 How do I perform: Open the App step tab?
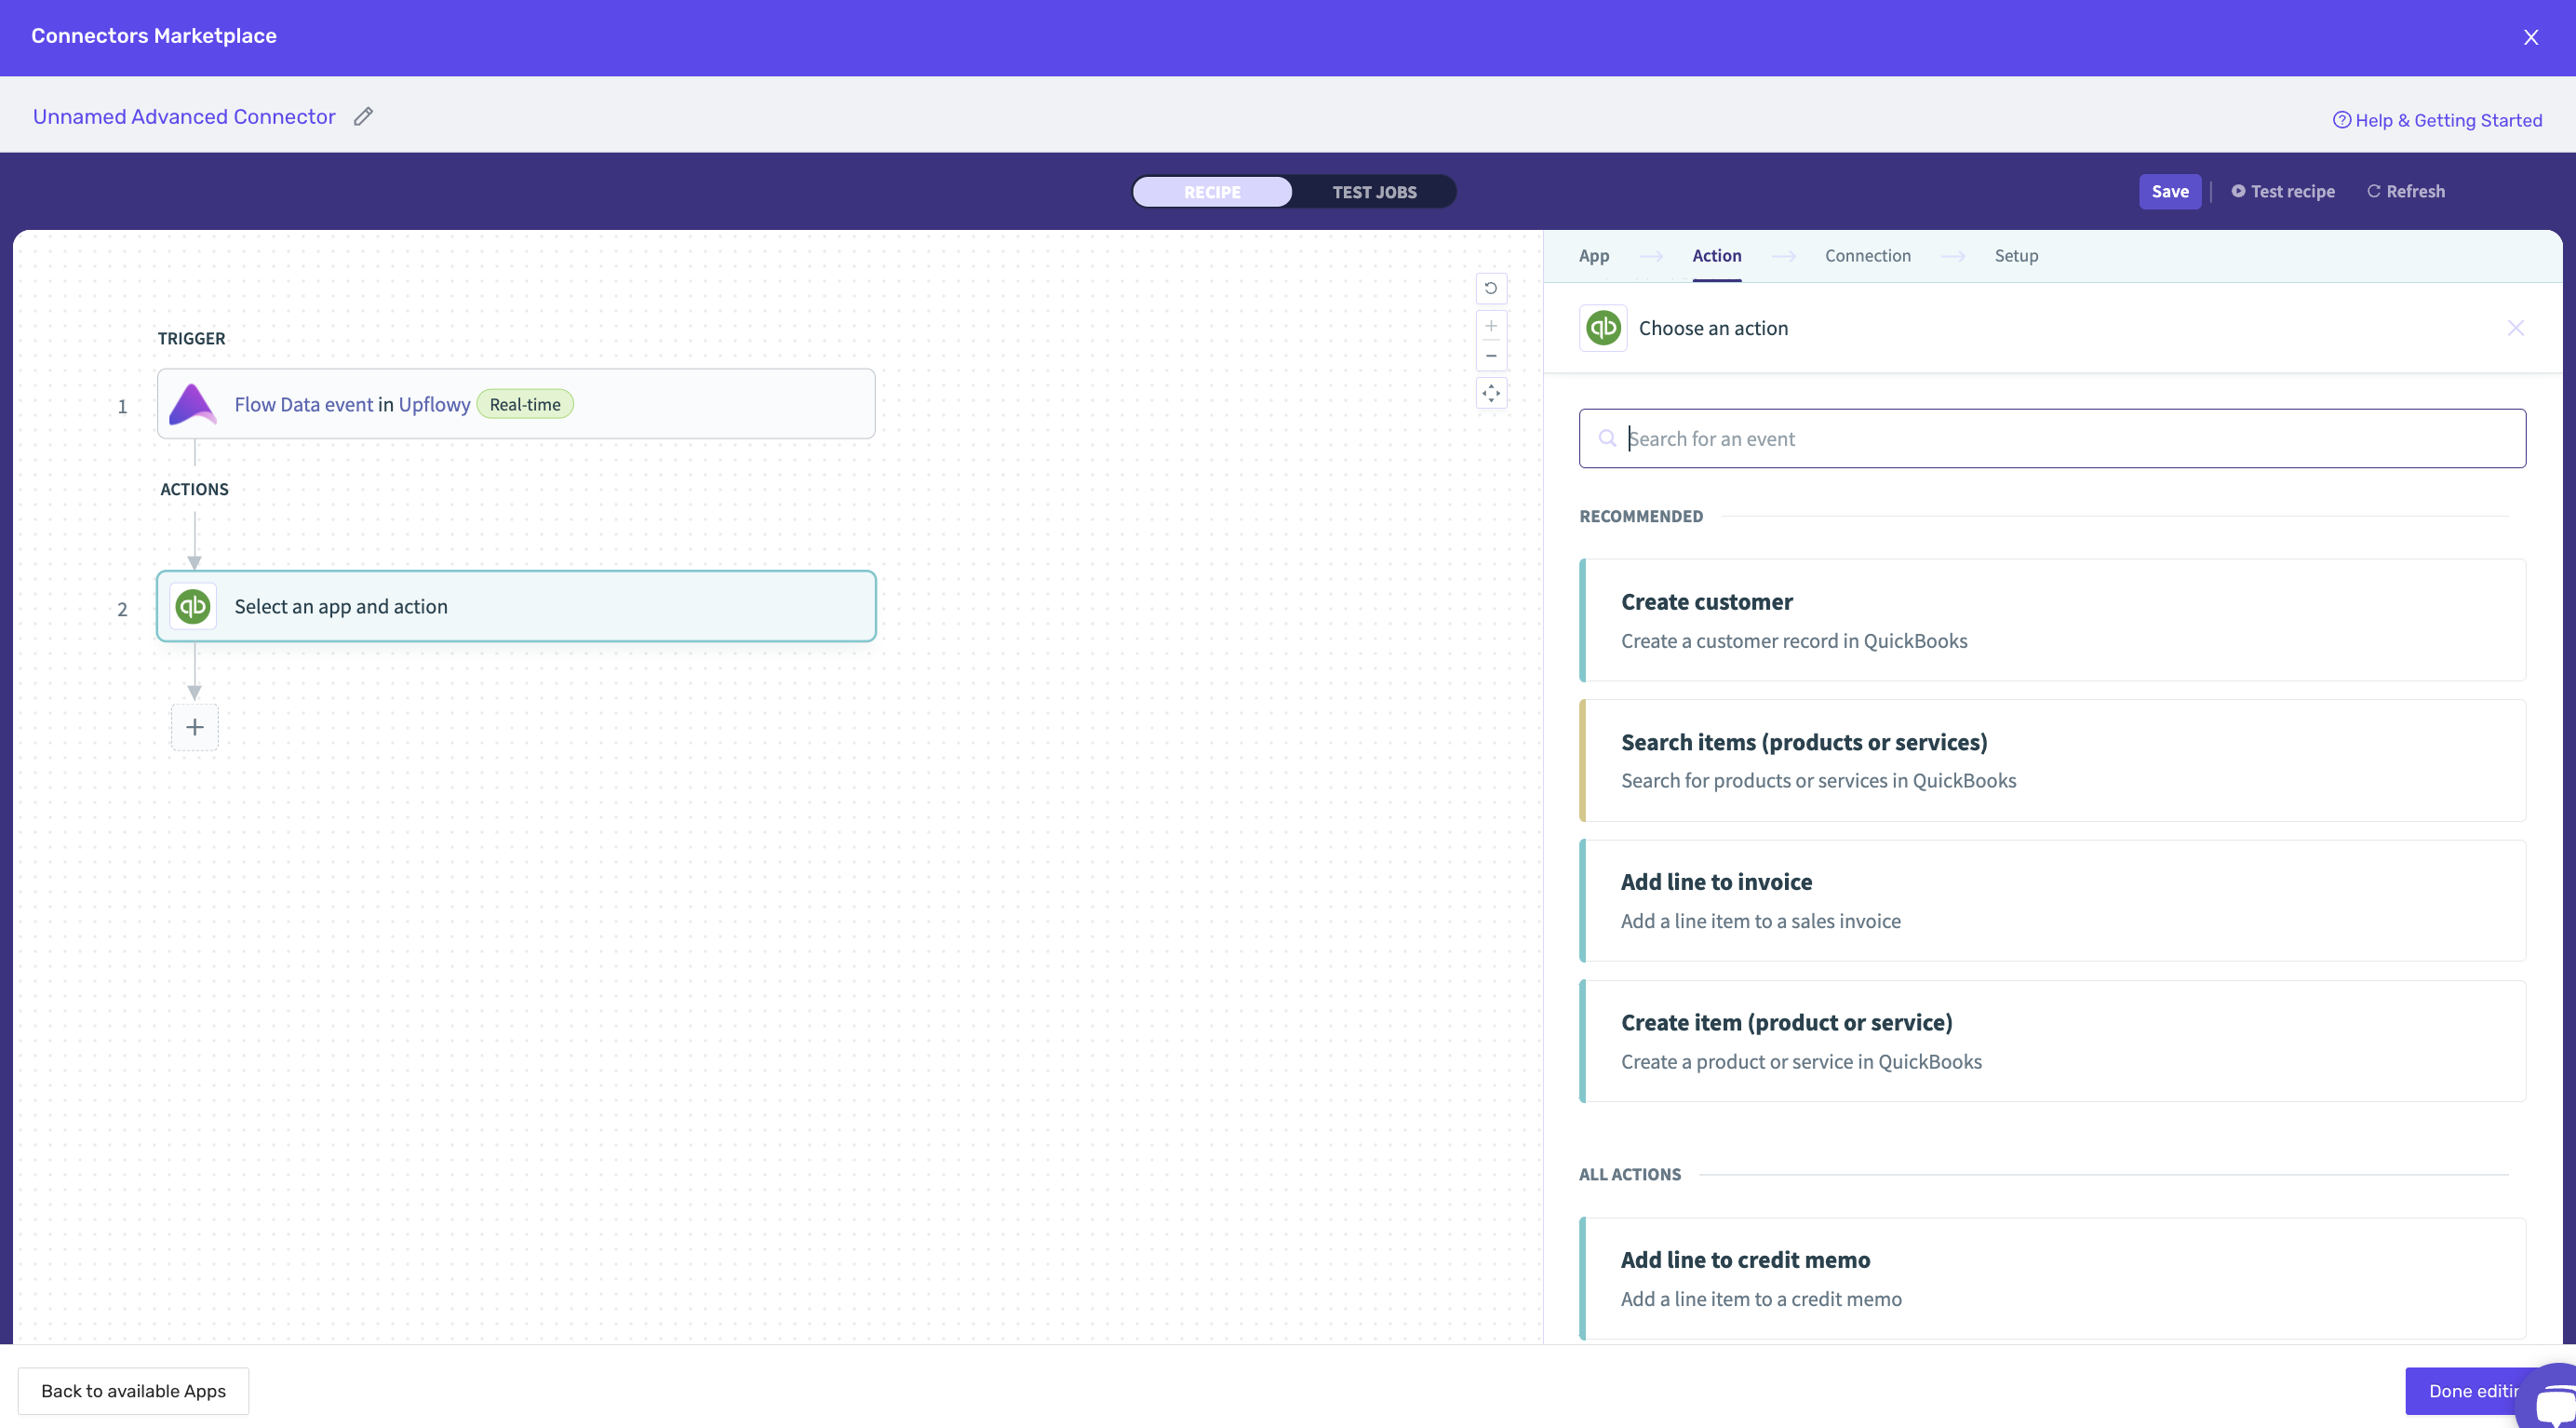tap(1593, 256)
